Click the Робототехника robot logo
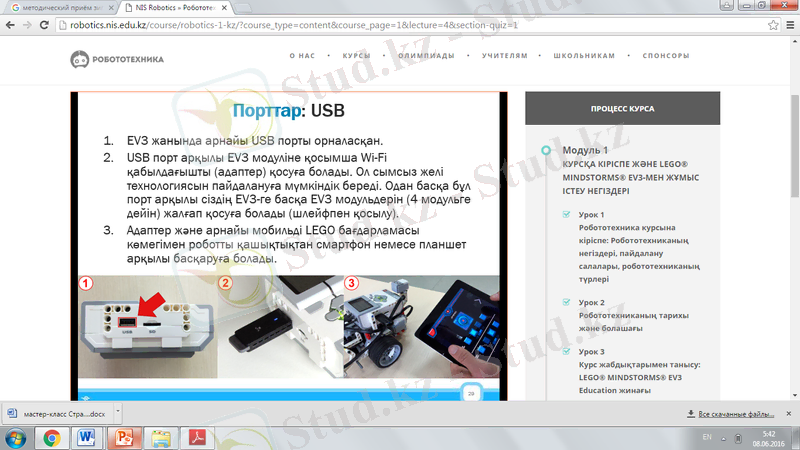The height and width of the screenshot is (450, 800). 79,59
